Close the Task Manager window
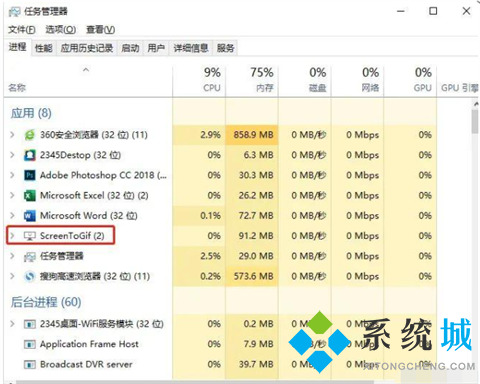 pyautogui.click(x=466, y=11)
